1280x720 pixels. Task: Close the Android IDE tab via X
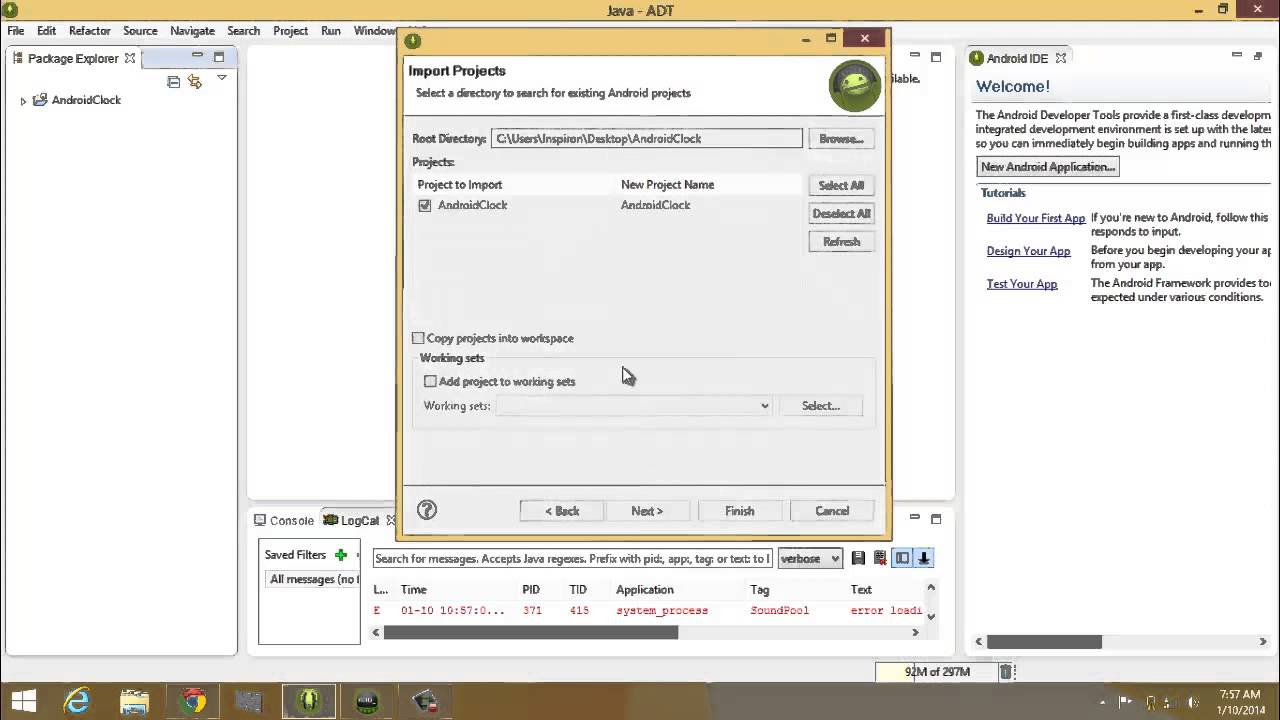(x=1060, y=58)
